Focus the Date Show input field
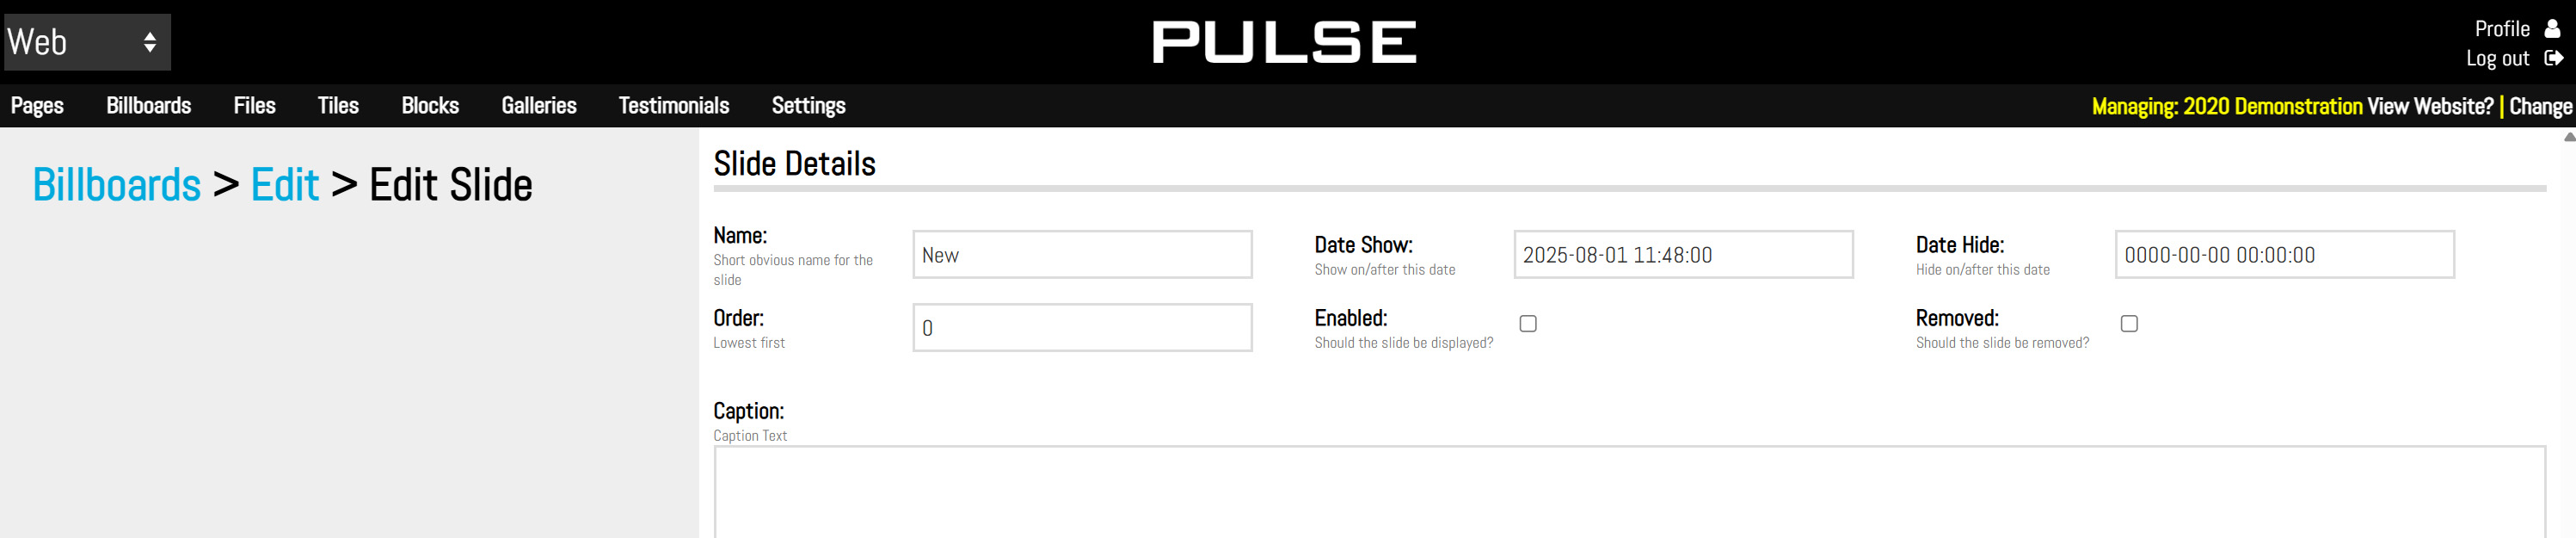This screenshot has width=2576, height=538. [1683, 255]
